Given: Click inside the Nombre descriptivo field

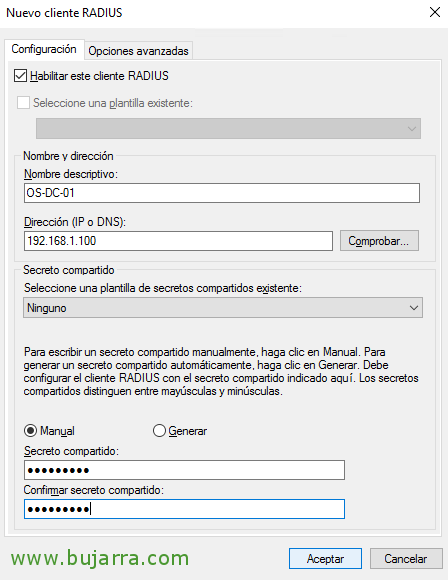Looking at the screenshot, I should coord(222,193).
